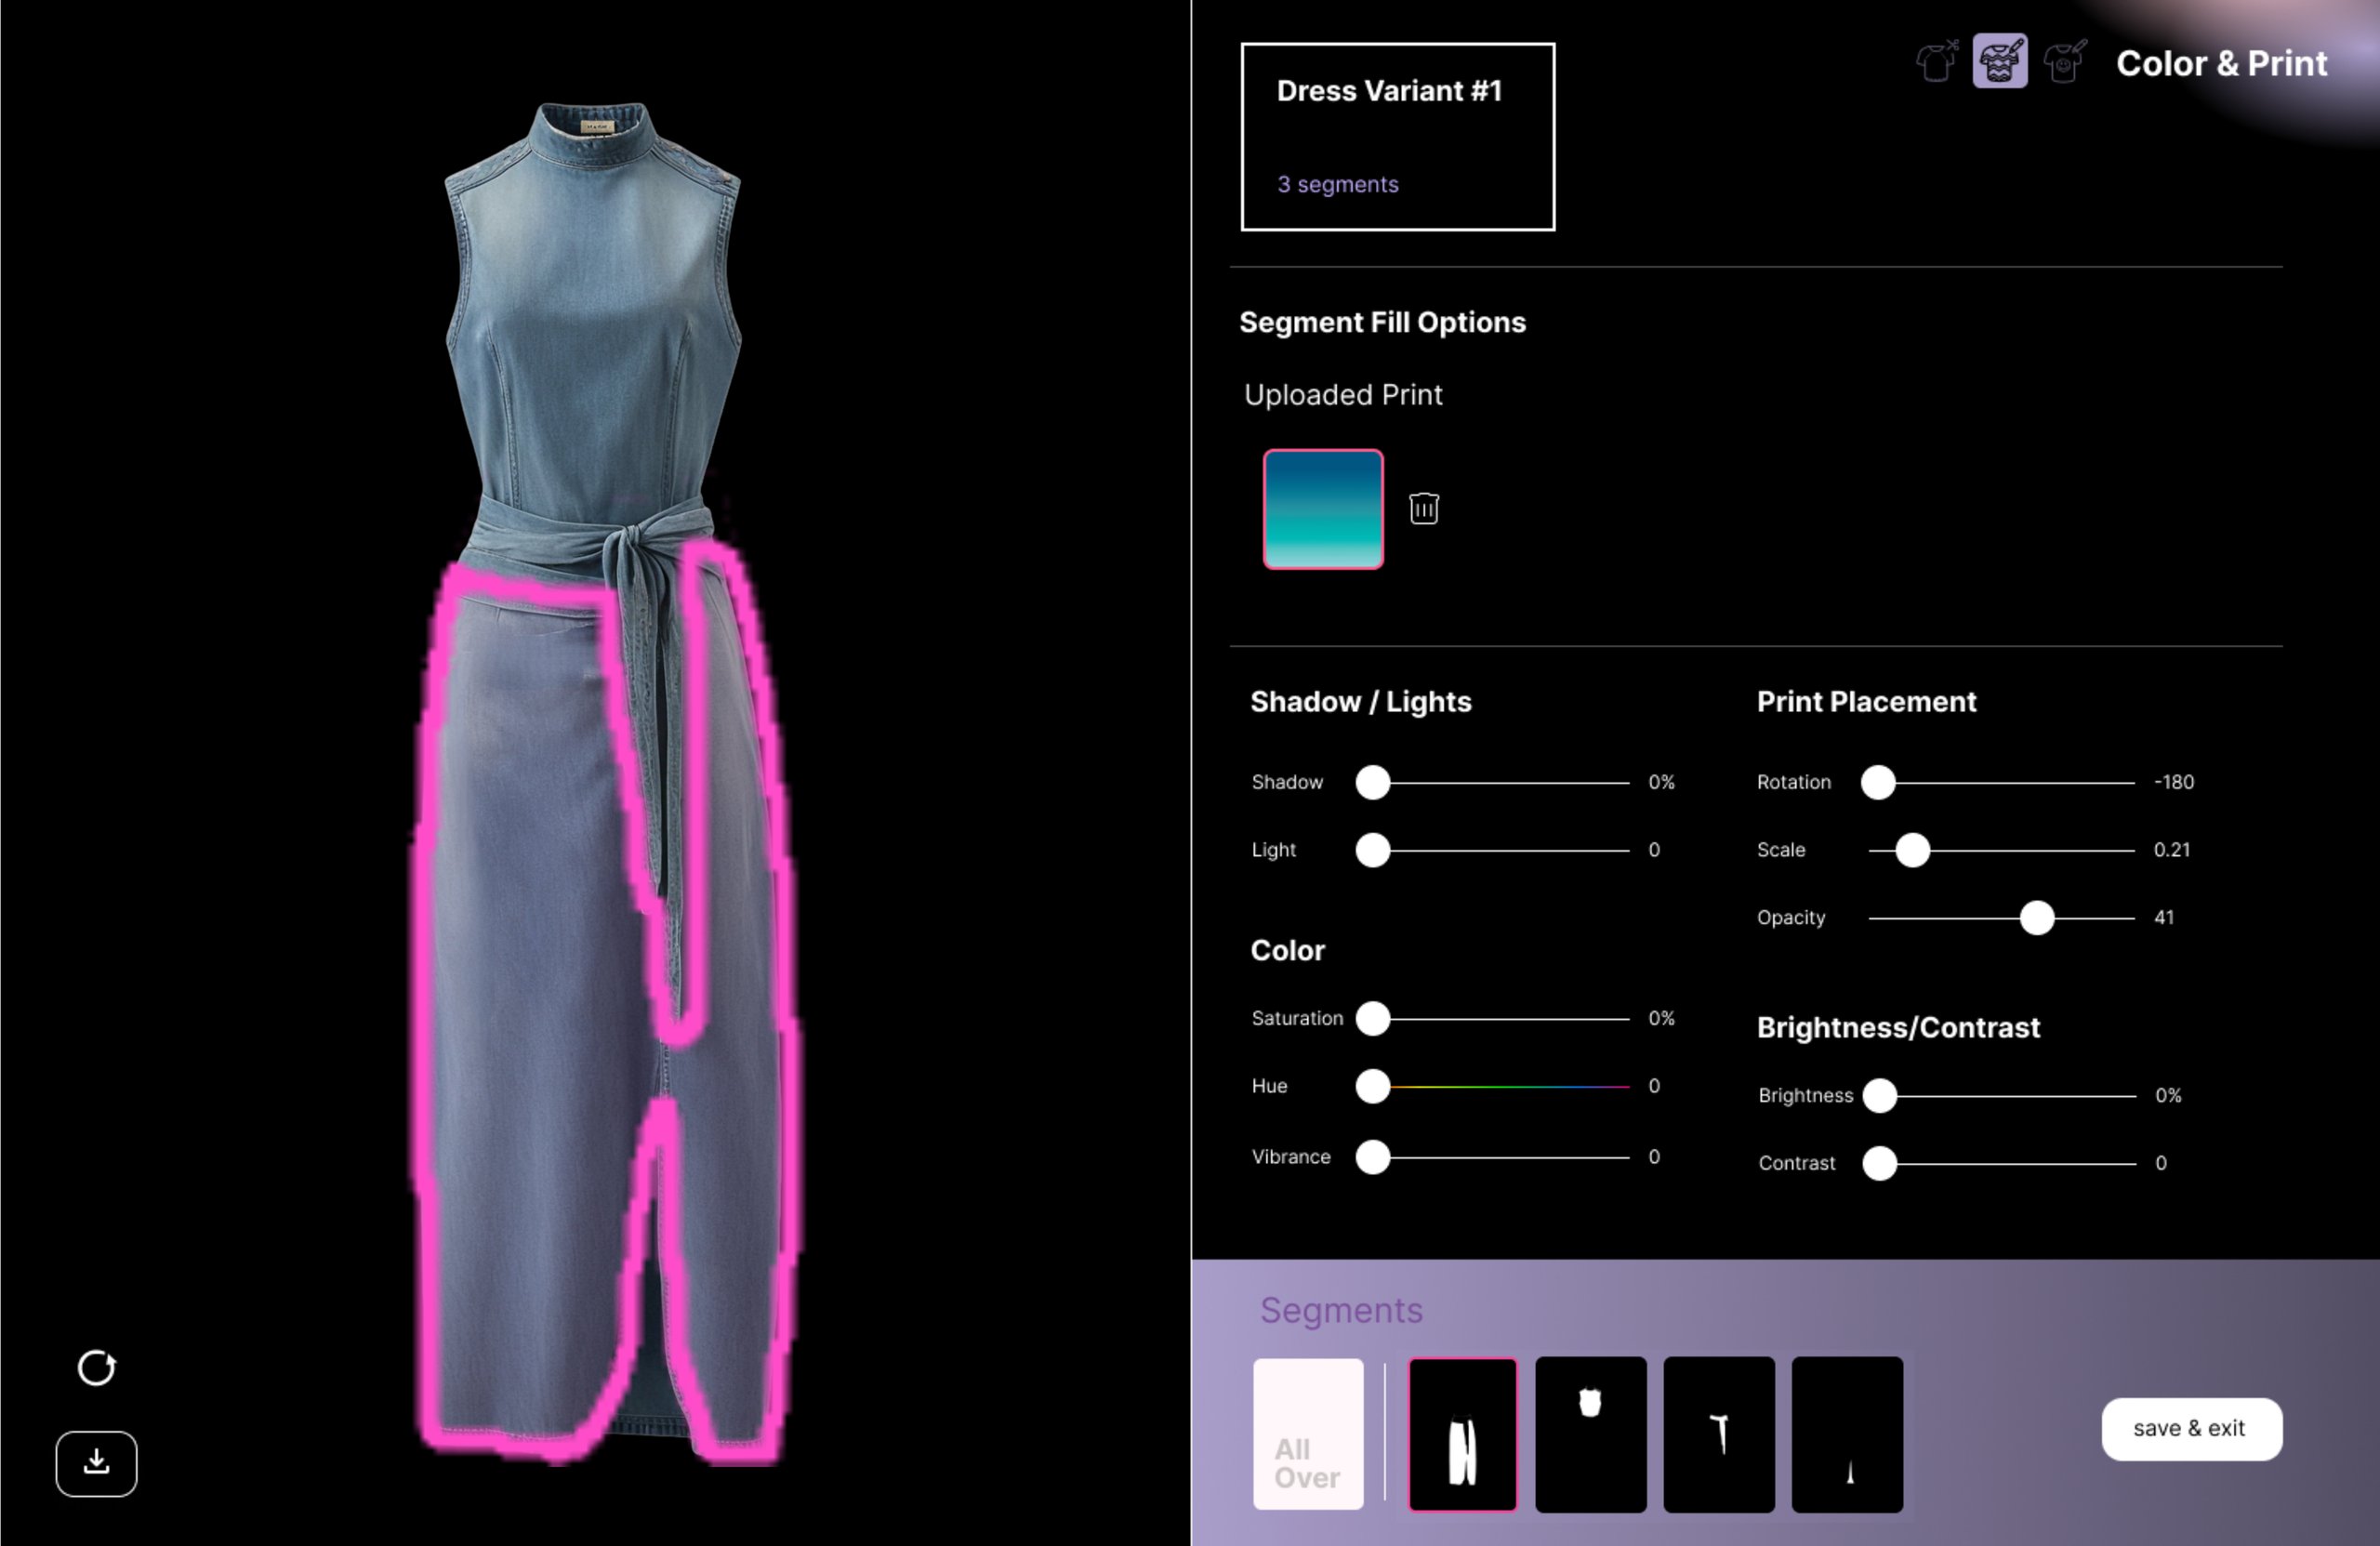Select the graphic placement shirt icon

[x=2066, y=62]
